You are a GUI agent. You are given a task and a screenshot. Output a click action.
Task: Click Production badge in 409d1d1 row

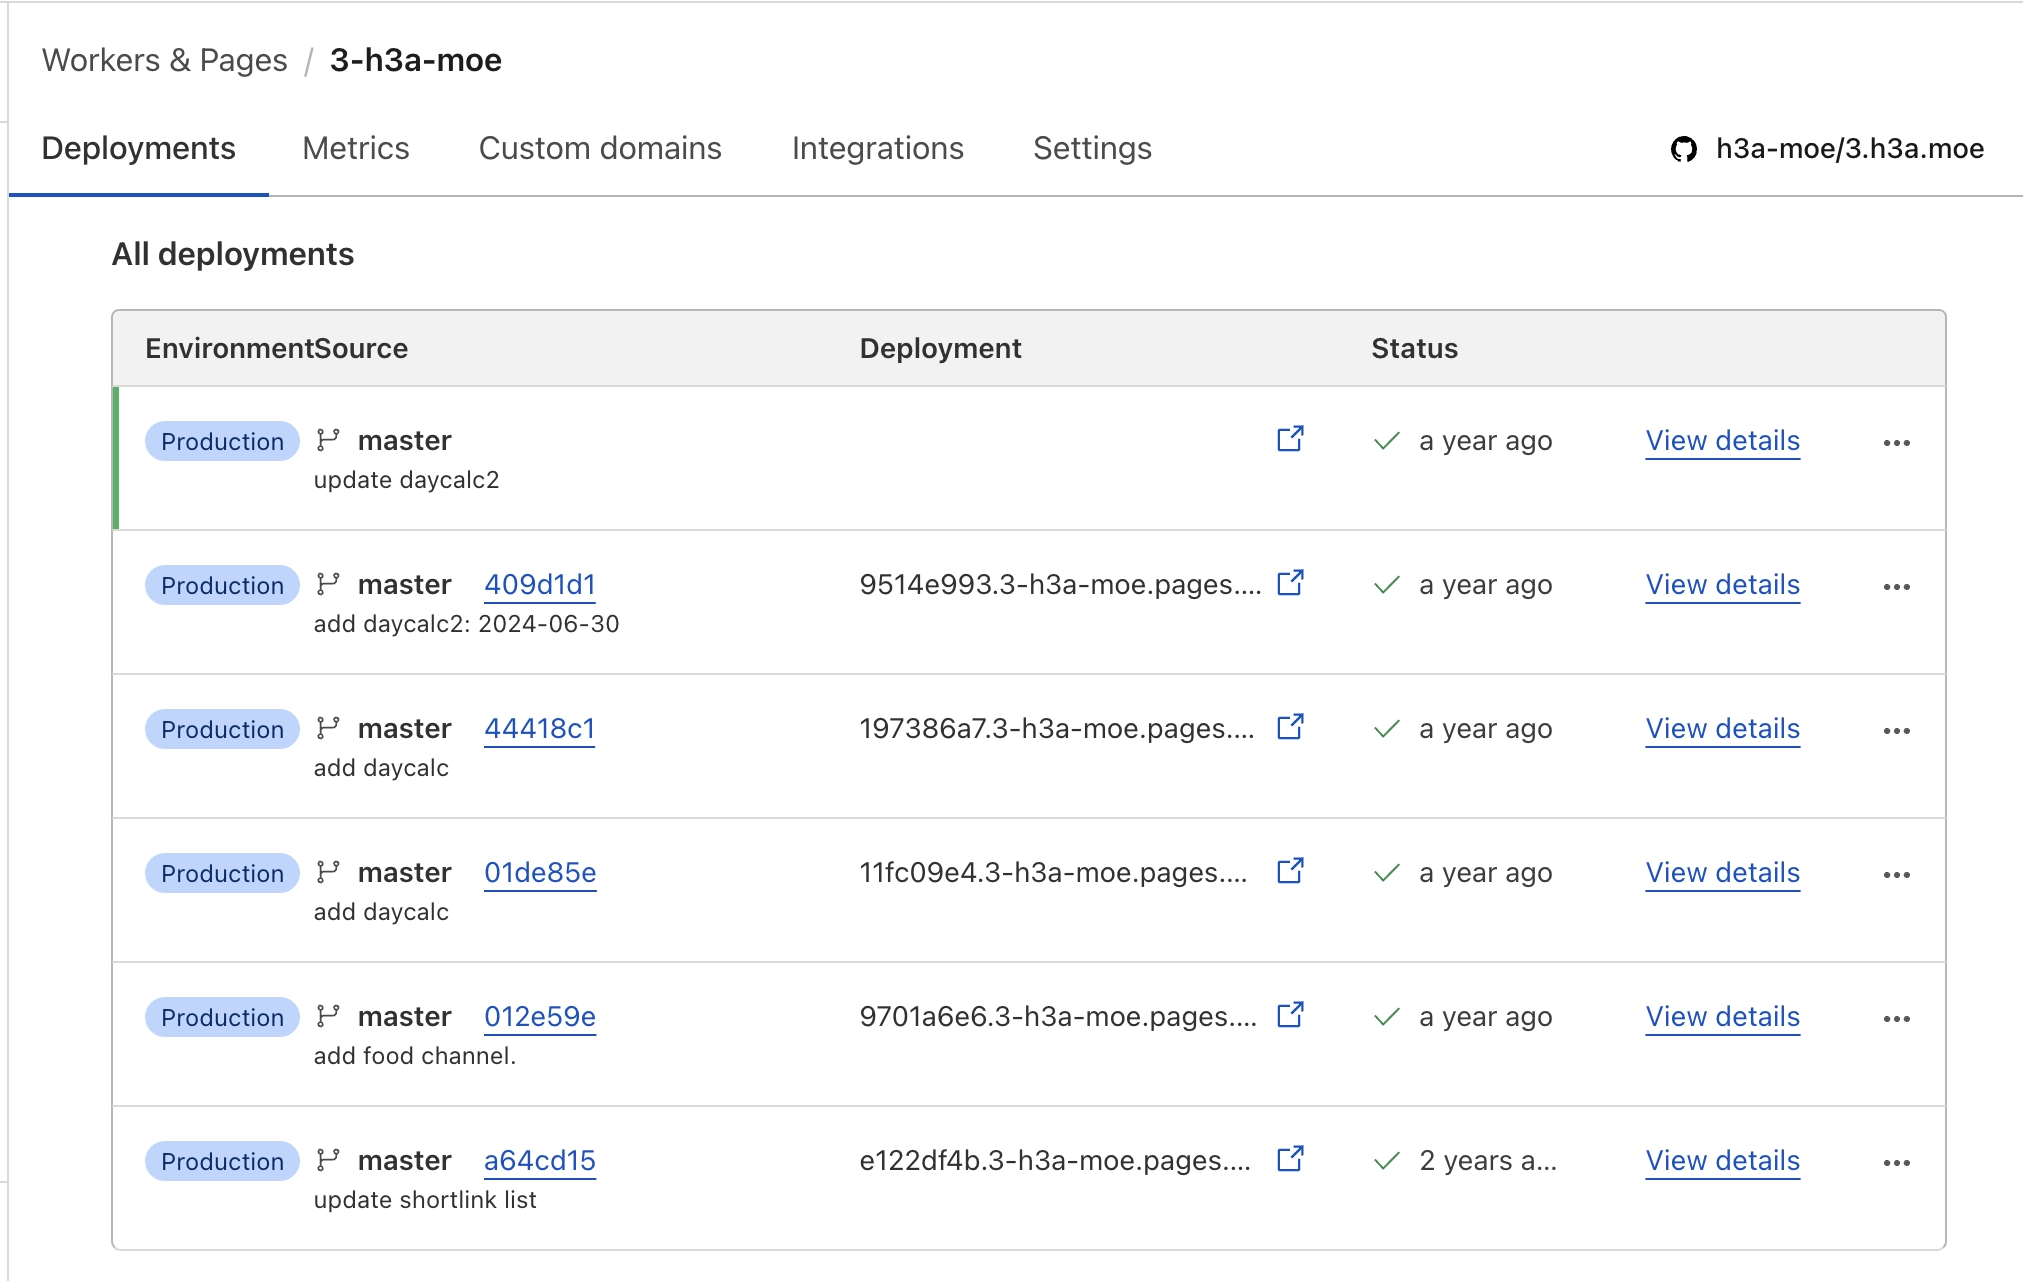pyautogui.click(x=222, y=585)
